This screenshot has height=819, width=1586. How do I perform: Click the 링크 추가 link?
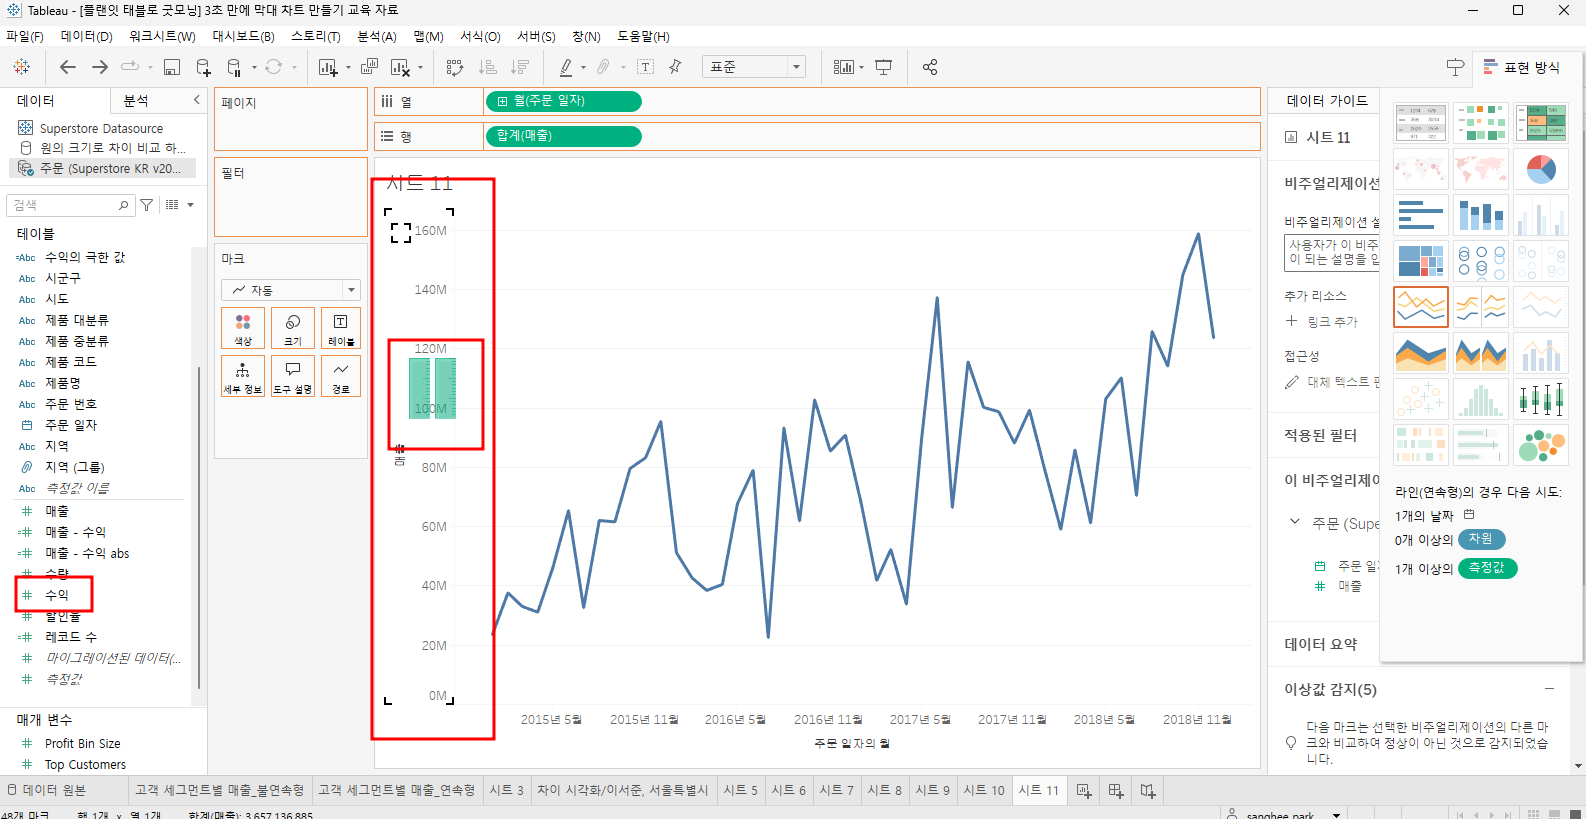tap(1332, 322)
